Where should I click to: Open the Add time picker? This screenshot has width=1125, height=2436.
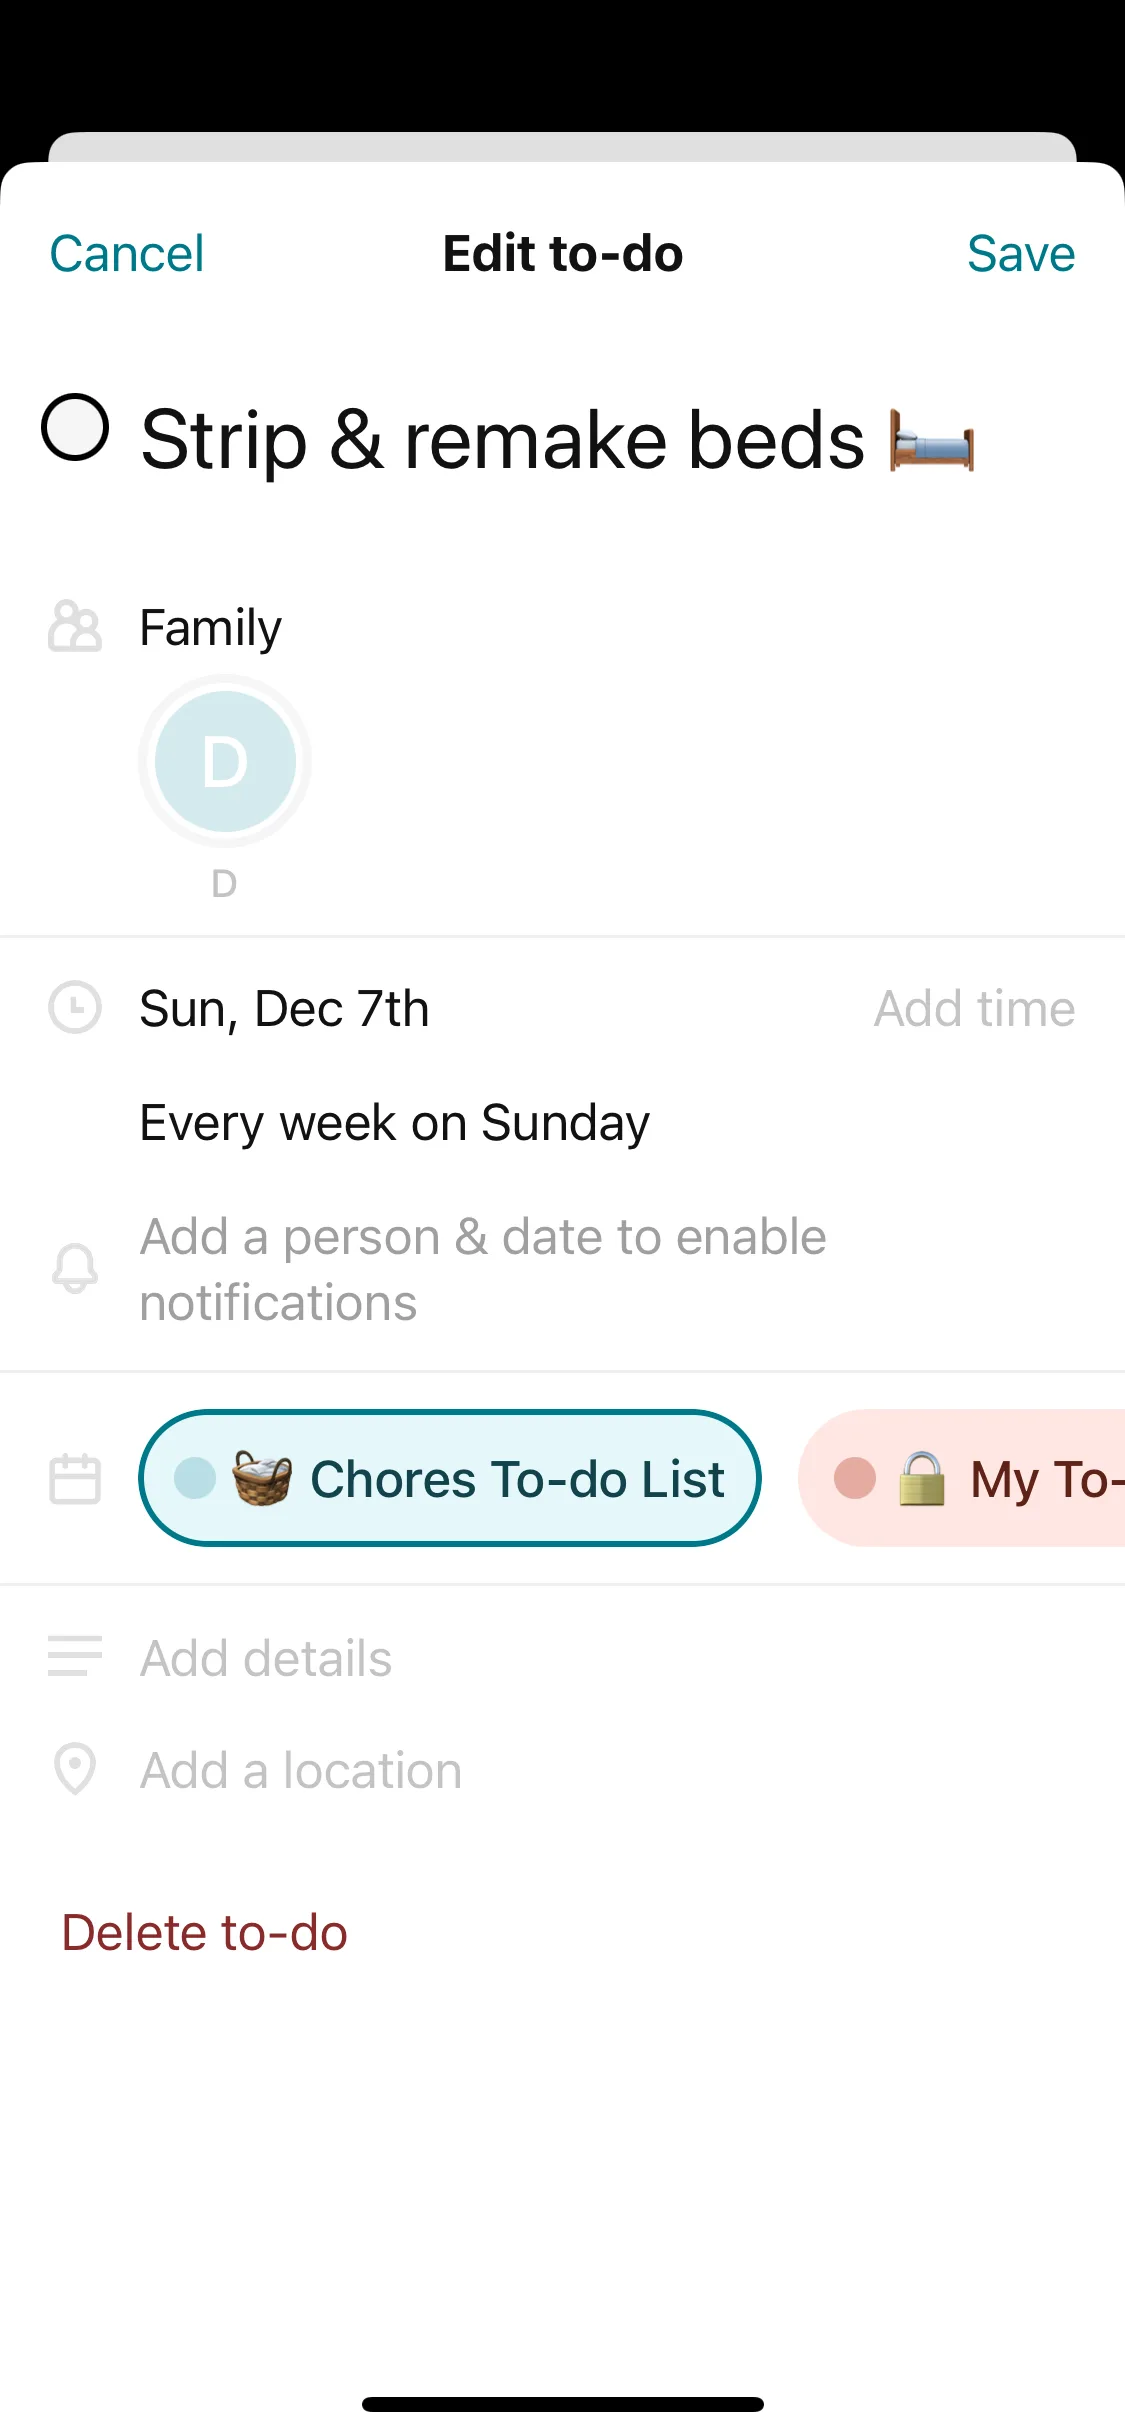tap(974, 1008)
